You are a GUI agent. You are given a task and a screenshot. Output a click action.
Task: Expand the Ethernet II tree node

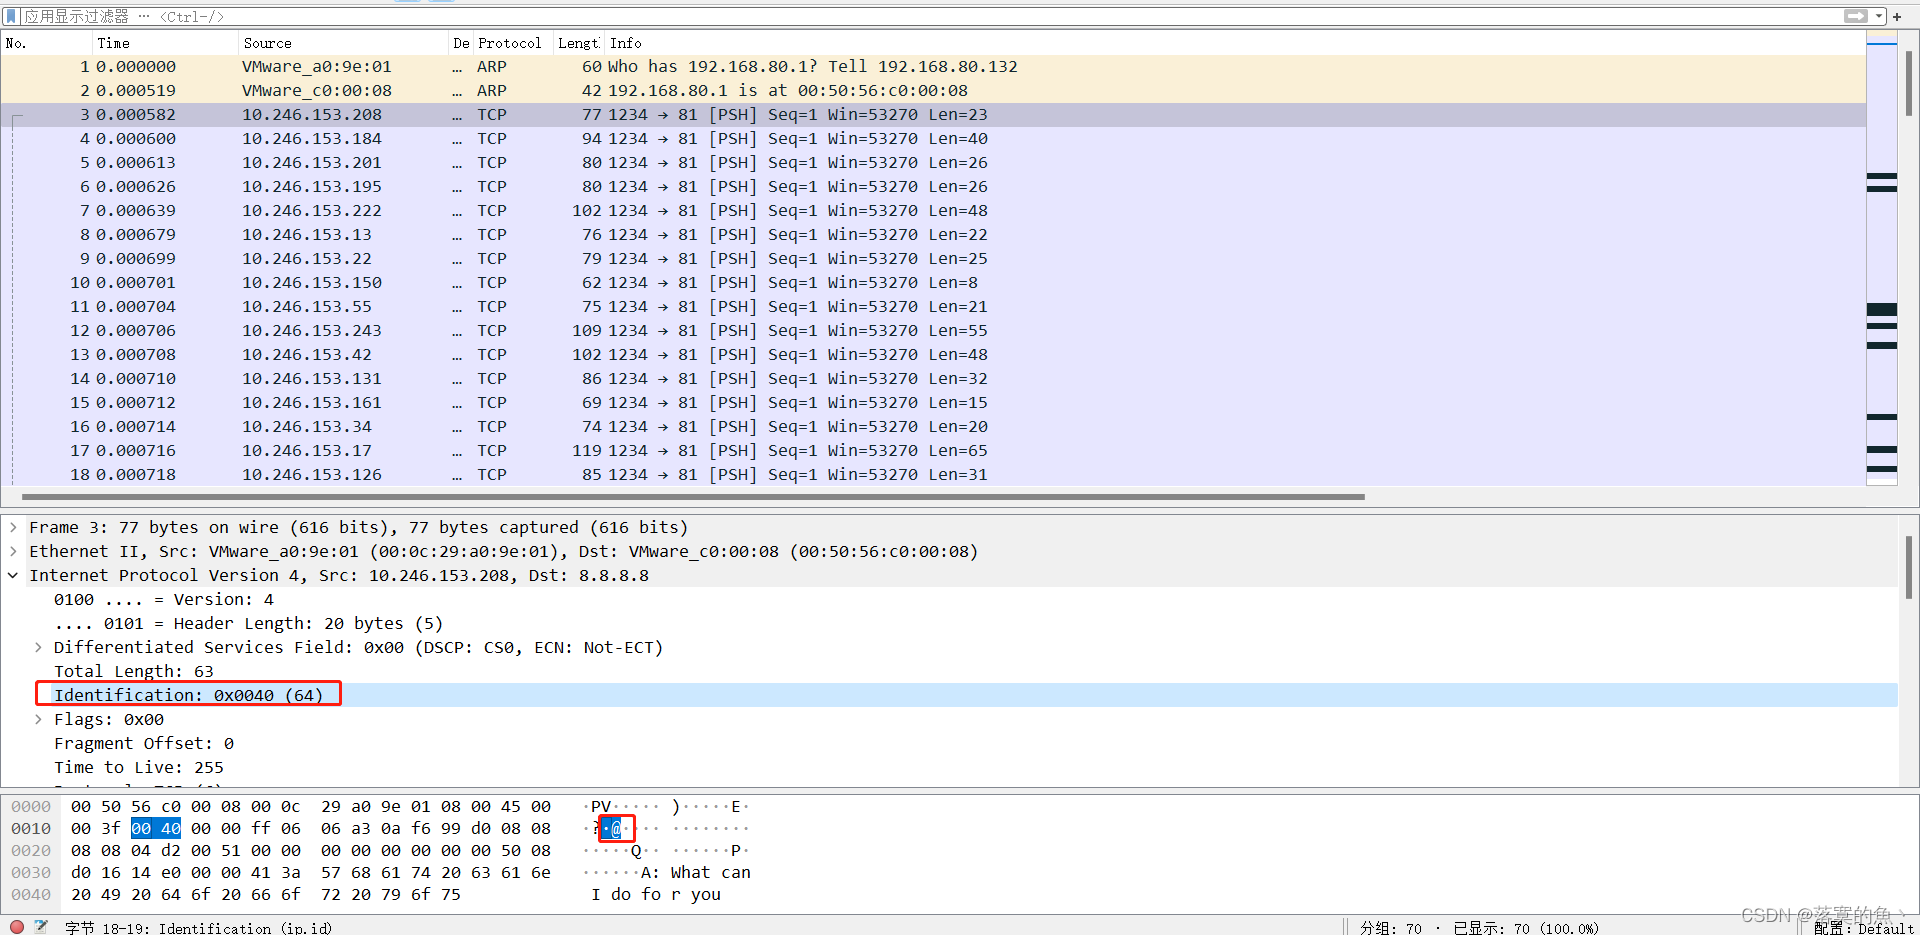(13, 551)
